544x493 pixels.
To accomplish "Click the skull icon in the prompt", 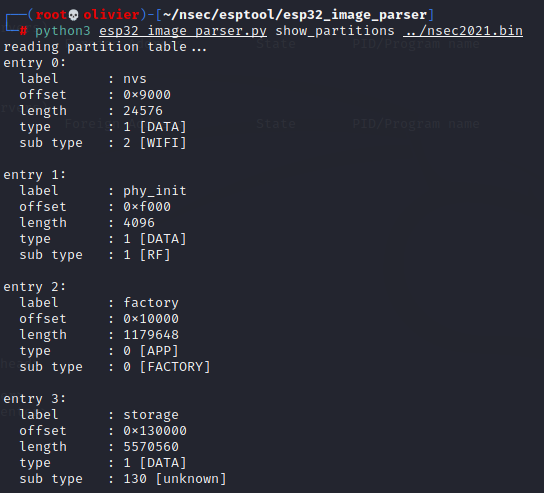I will click(x=73, y=15).
